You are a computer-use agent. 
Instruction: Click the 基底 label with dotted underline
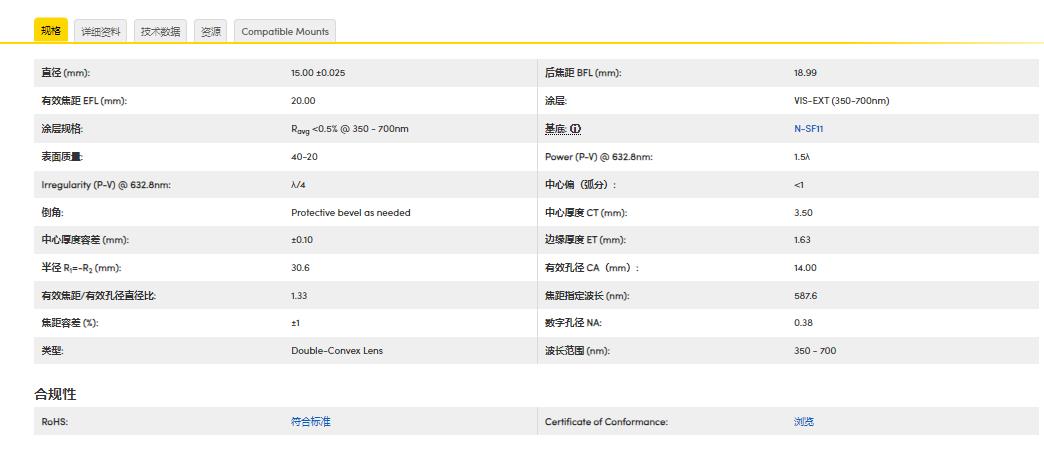555,129
